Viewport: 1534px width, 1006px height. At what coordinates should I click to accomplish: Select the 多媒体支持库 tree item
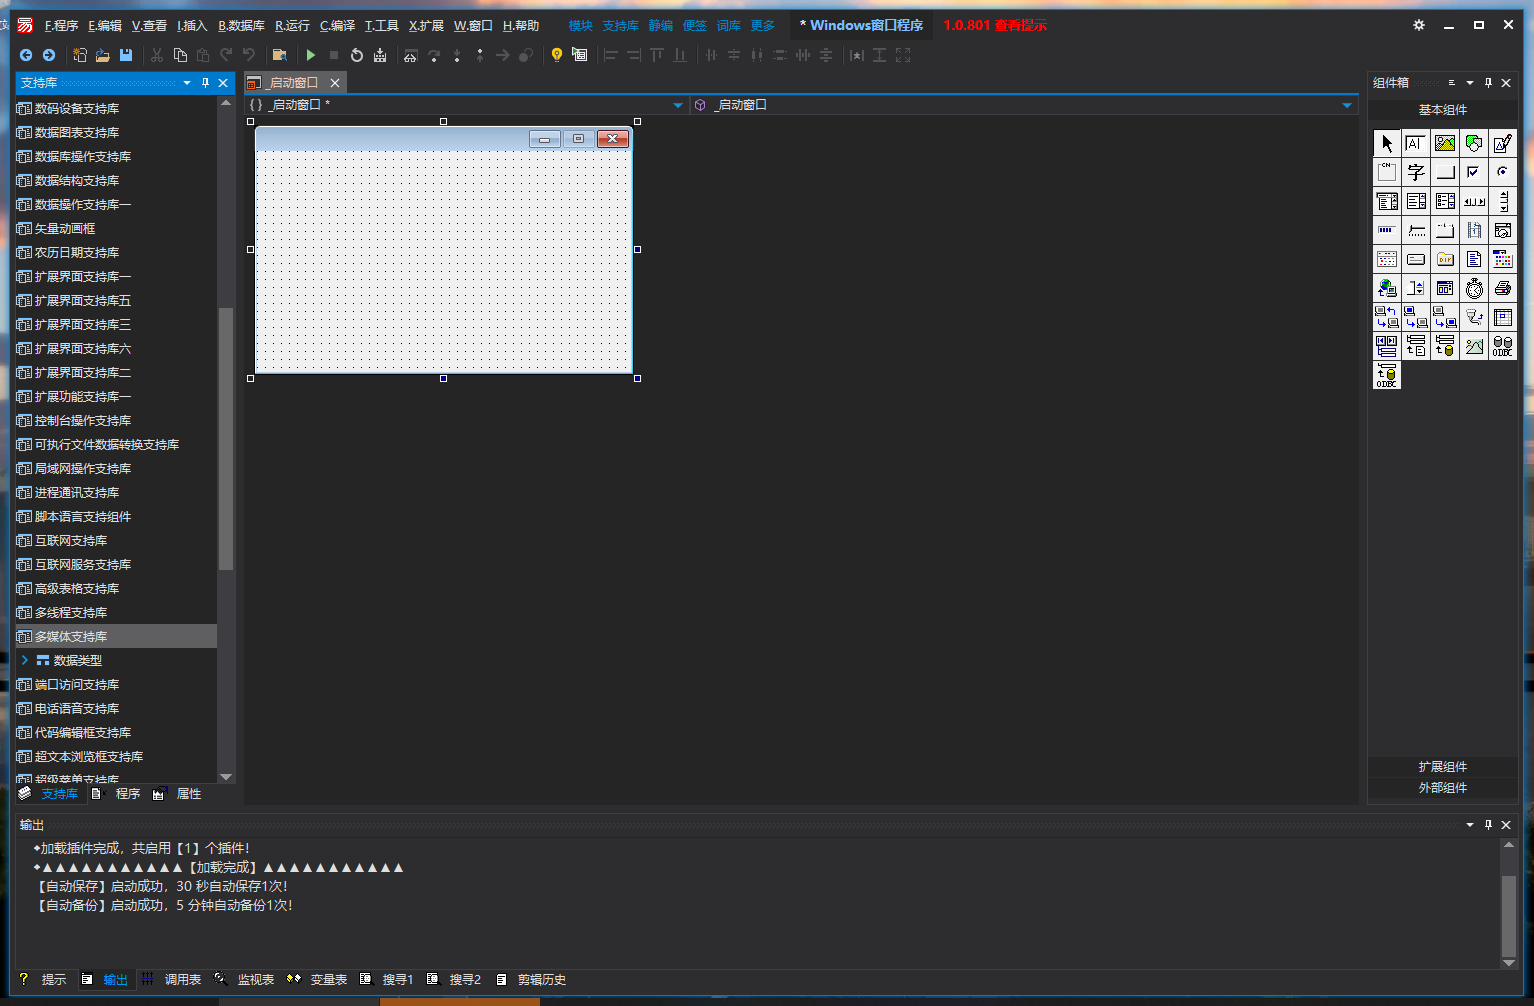(x=116, y=636)
